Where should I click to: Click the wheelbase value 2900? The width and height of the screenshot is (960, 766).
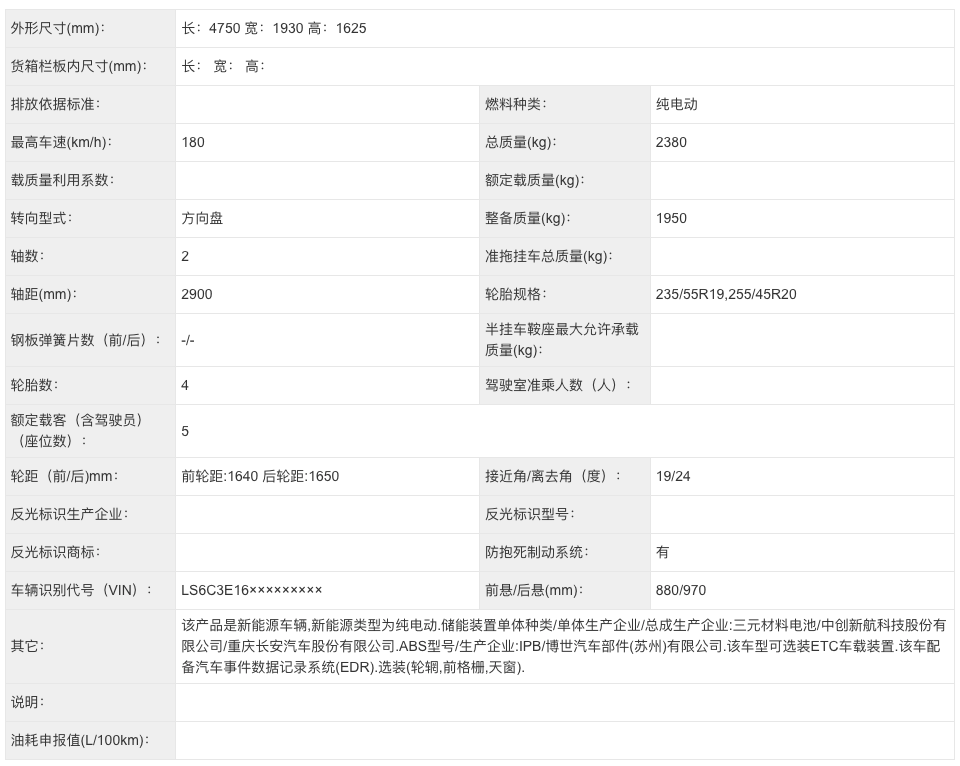pyautogui.click(x=197, y=294)
